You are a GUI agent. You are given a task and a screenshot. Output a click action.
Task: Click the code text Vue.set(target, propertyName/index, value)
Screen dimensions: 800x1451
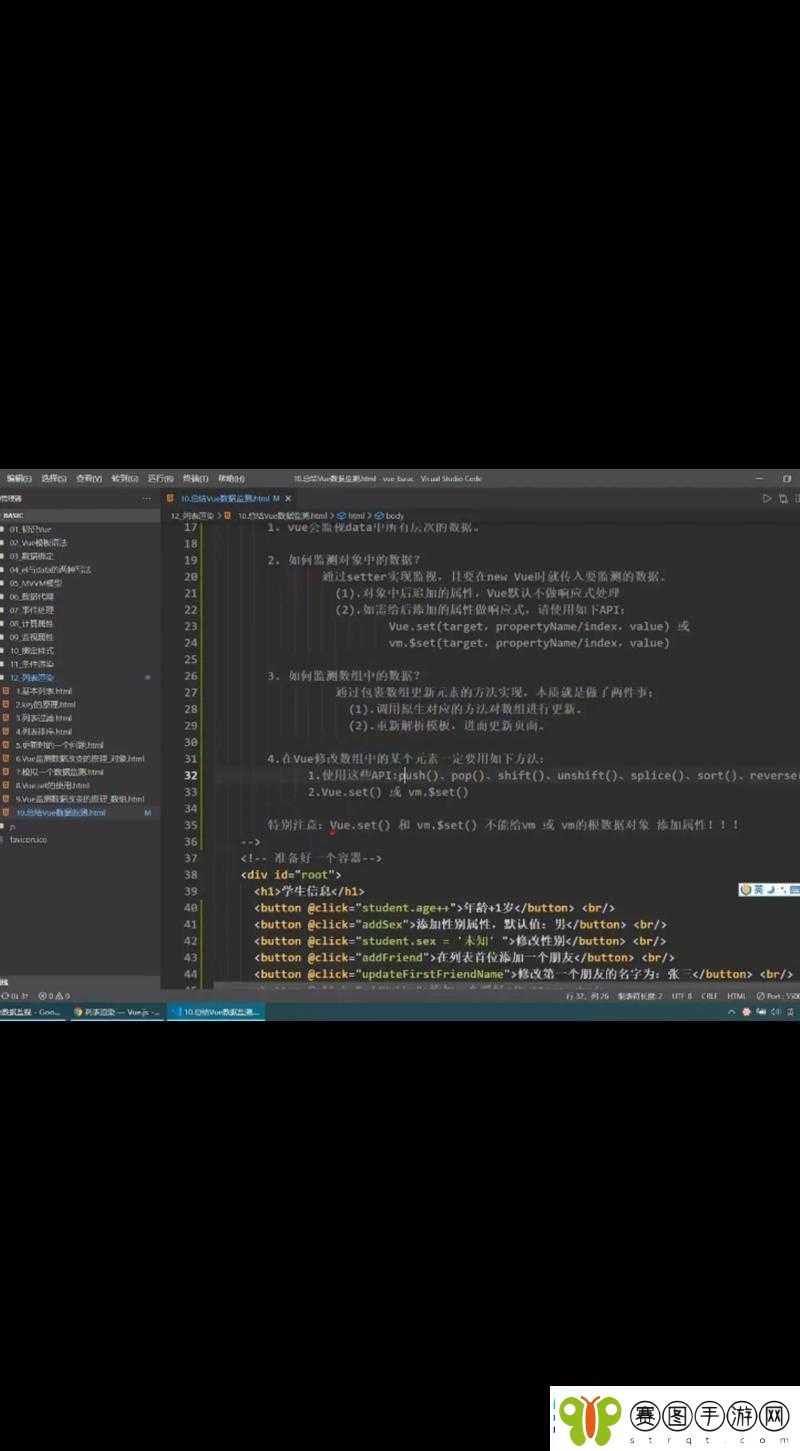tap(530, 627)
